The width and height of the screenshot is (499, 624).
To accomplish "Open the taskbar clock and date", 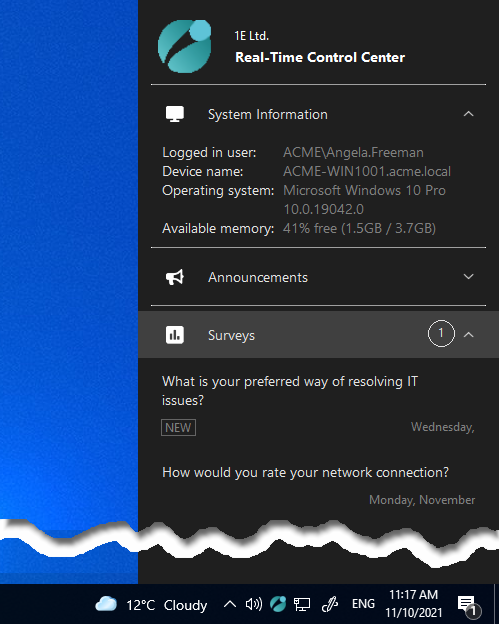I will coord(413,604).
